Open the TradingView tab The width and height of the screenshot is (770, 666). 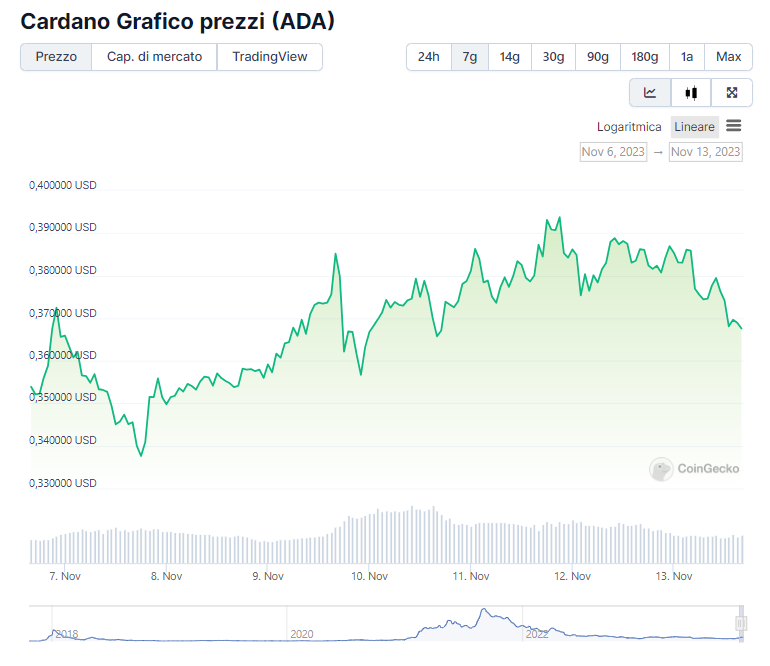pyautogui.click(x=270, y=57)
